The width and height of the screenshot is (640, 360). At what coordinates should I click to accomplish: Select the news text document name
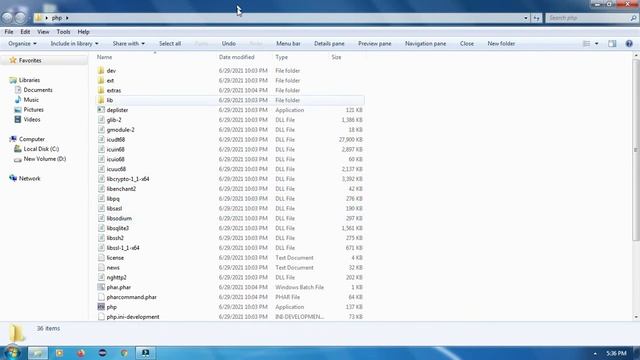113,268
